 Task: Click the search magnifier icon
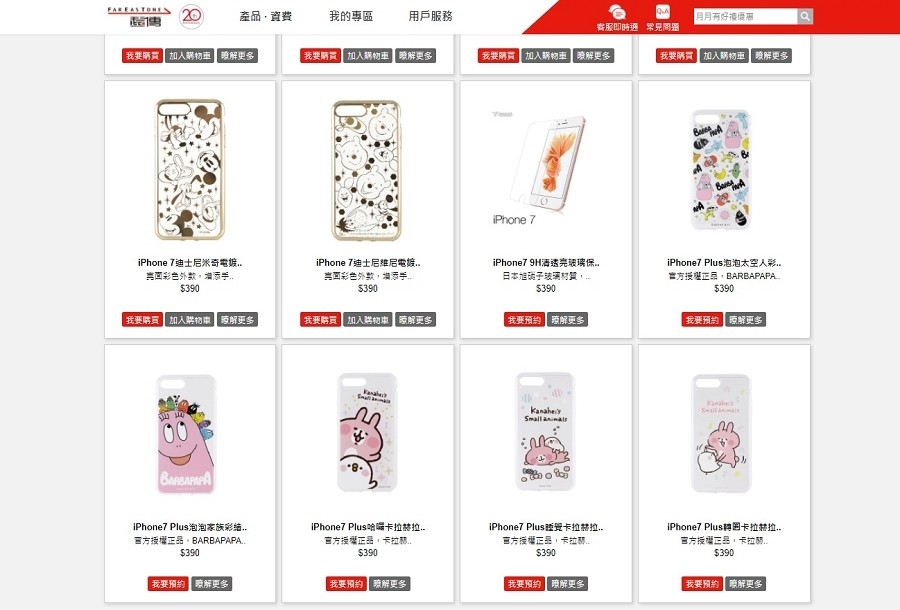tap(805, 16)
